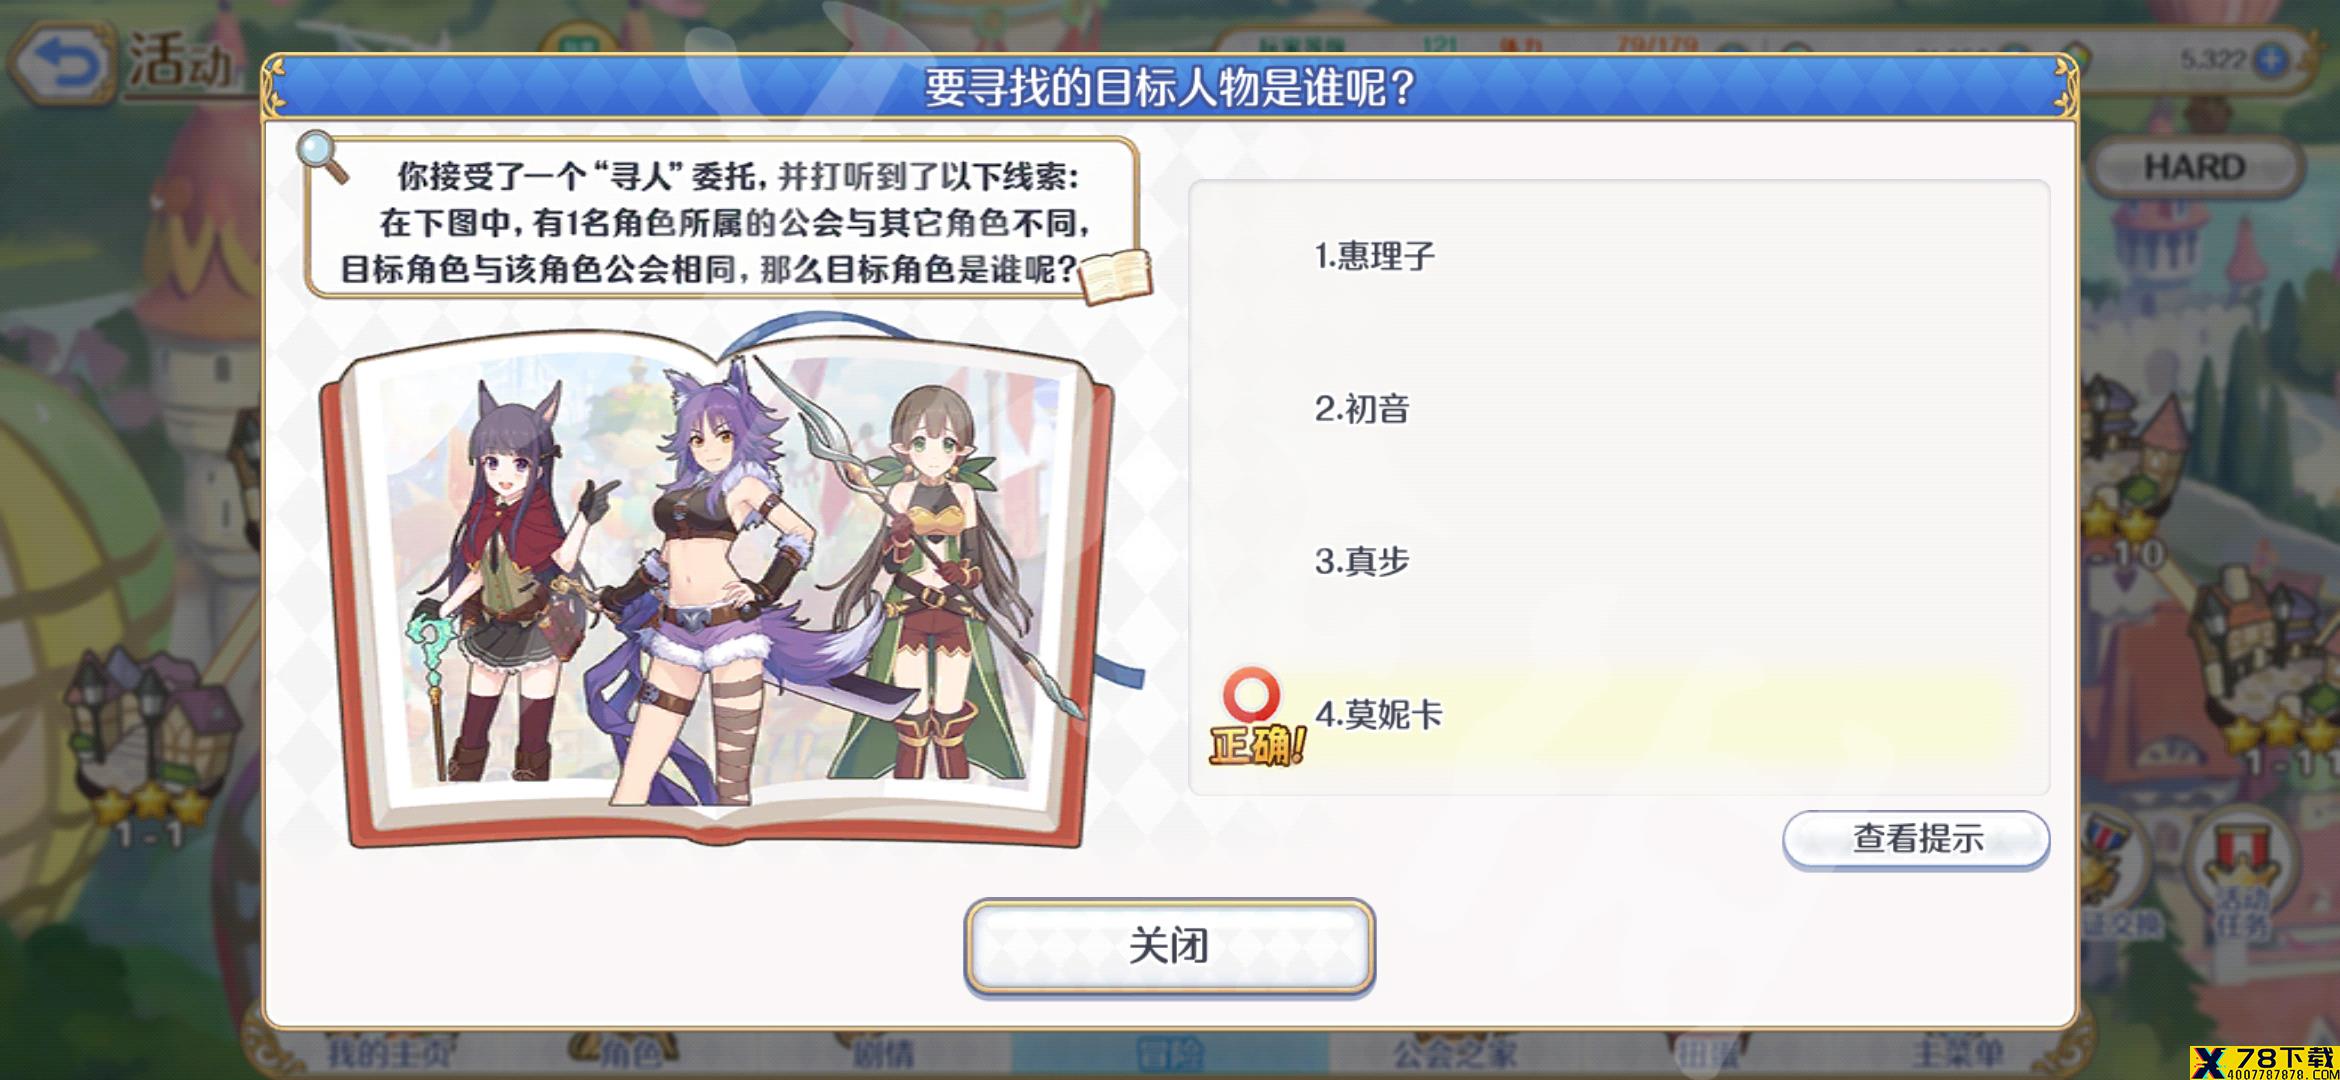The image size is (2340, 1080).
Task: Choose answer 4.莫妮卡
Action: [1618, 714]
